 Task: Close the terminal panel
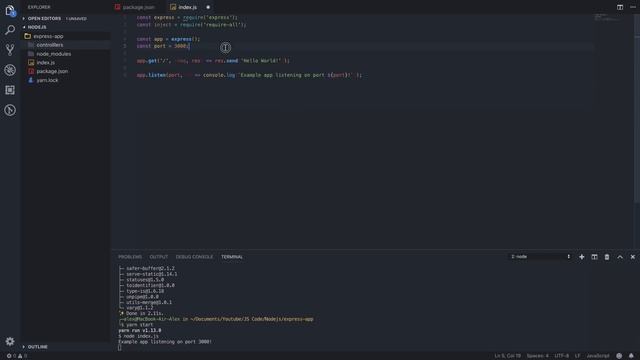pos(633,257)
